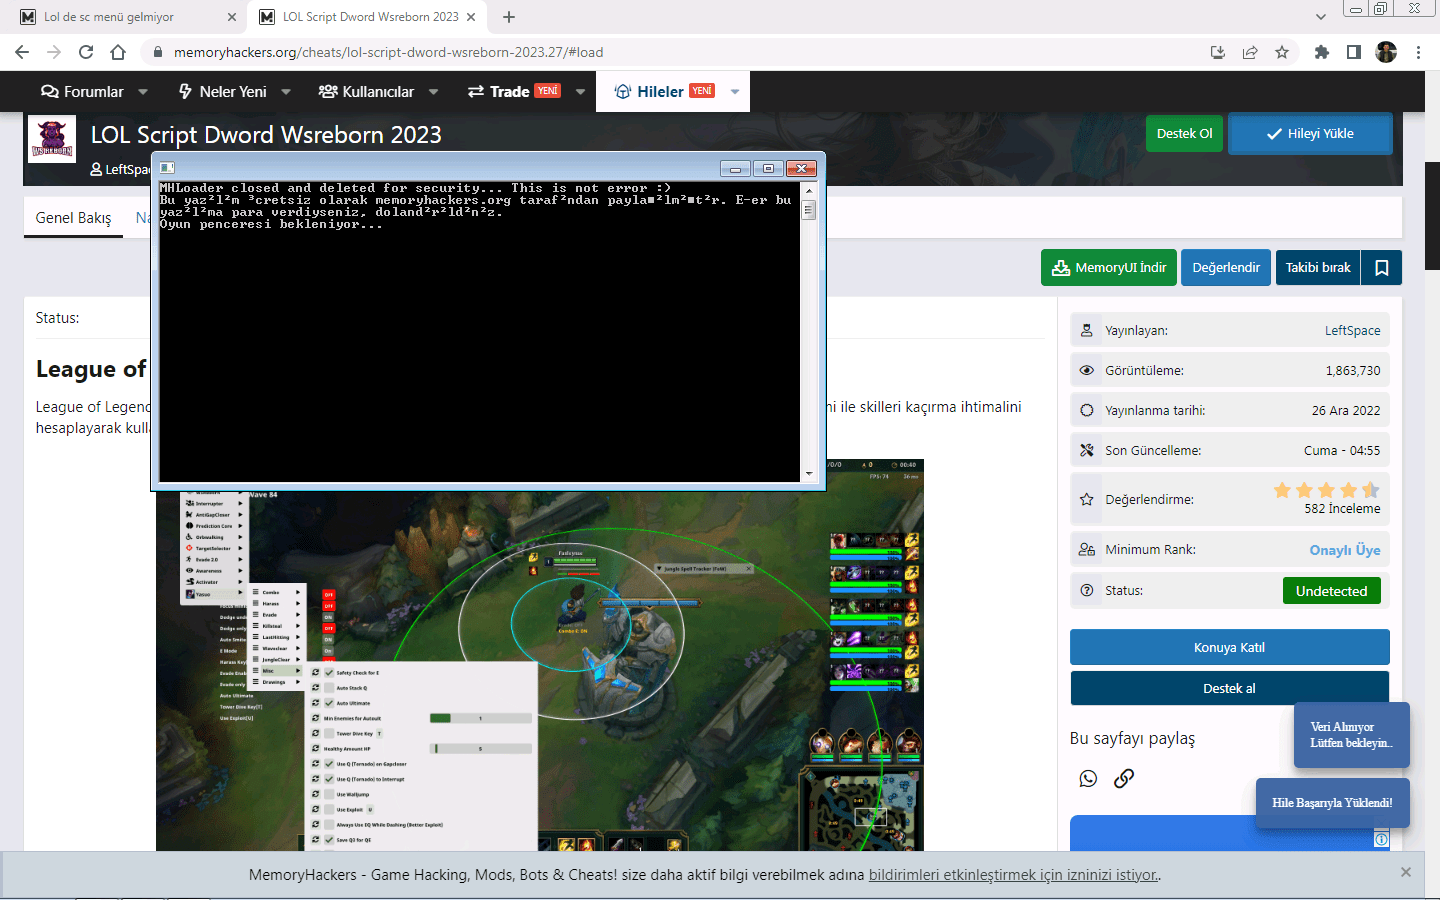Viewport: 1440px width, 900px height.
Task: Open the browser home page
Action: point(118,52)
